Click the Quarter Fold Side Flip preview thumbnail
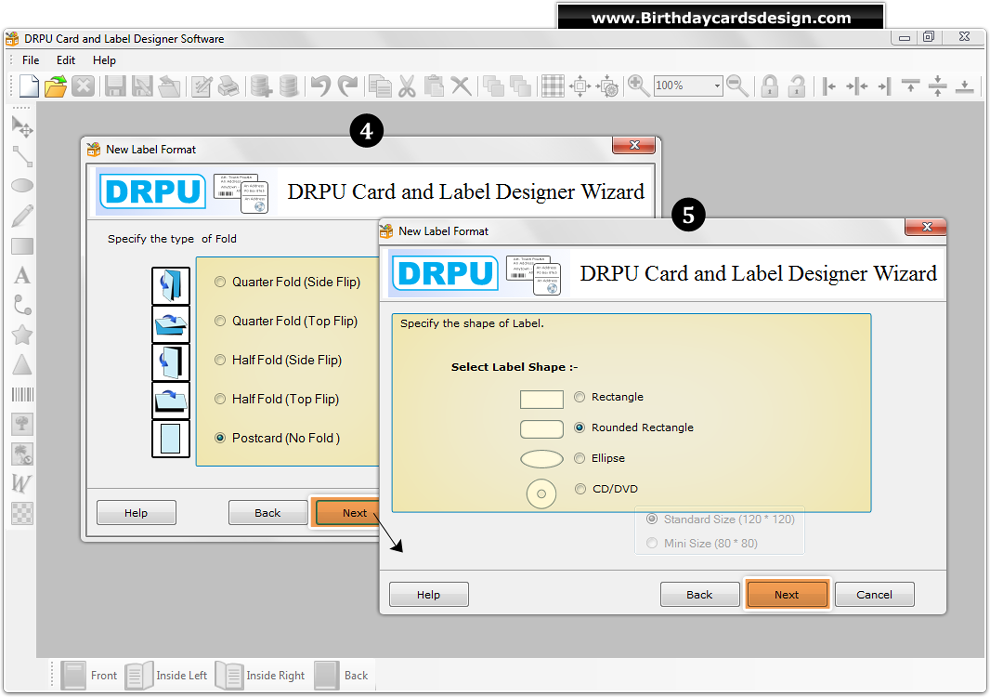The width and height of the screenshot is (990, 697). pos(170,286)
